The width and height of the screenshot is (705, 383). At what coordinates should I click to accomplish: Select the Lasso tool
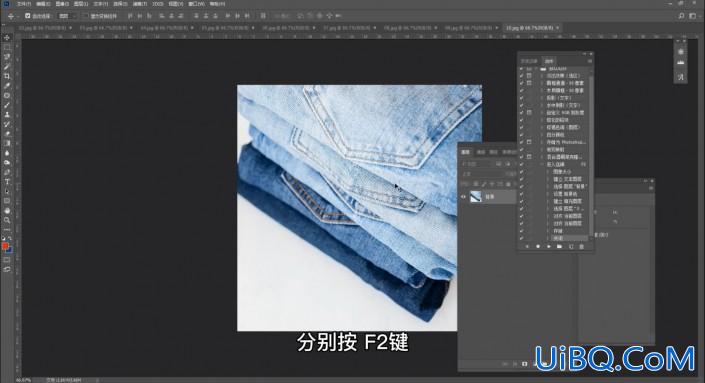(7, 57)
